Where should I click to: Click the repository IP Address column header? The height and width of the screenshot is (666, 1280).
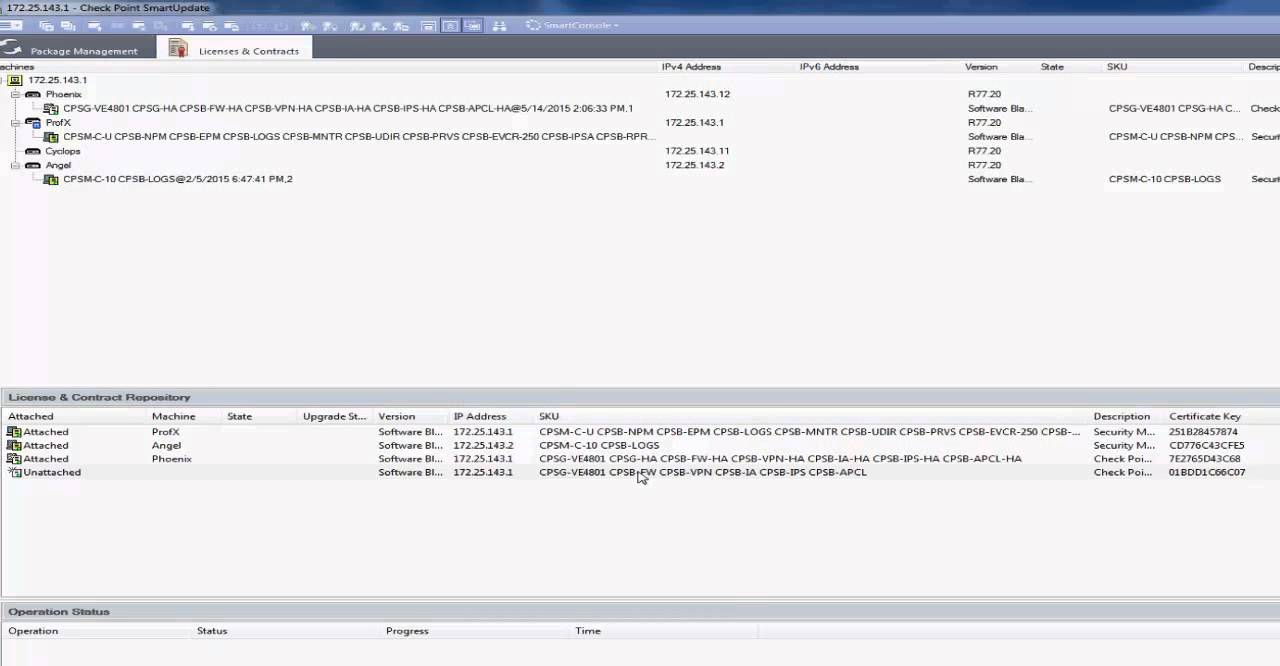[480, 416]
